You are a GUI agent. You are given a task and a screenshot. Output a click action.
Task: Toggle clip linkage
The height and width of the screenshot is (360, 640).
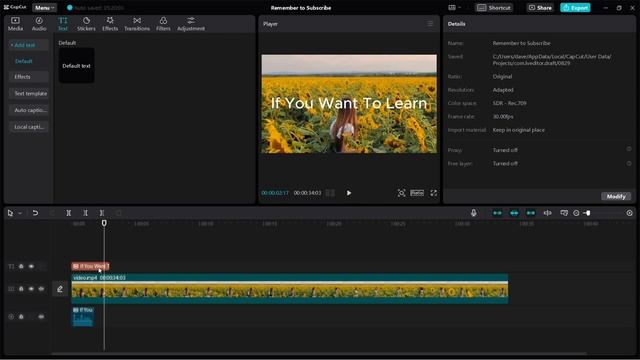tap(531, 213)
